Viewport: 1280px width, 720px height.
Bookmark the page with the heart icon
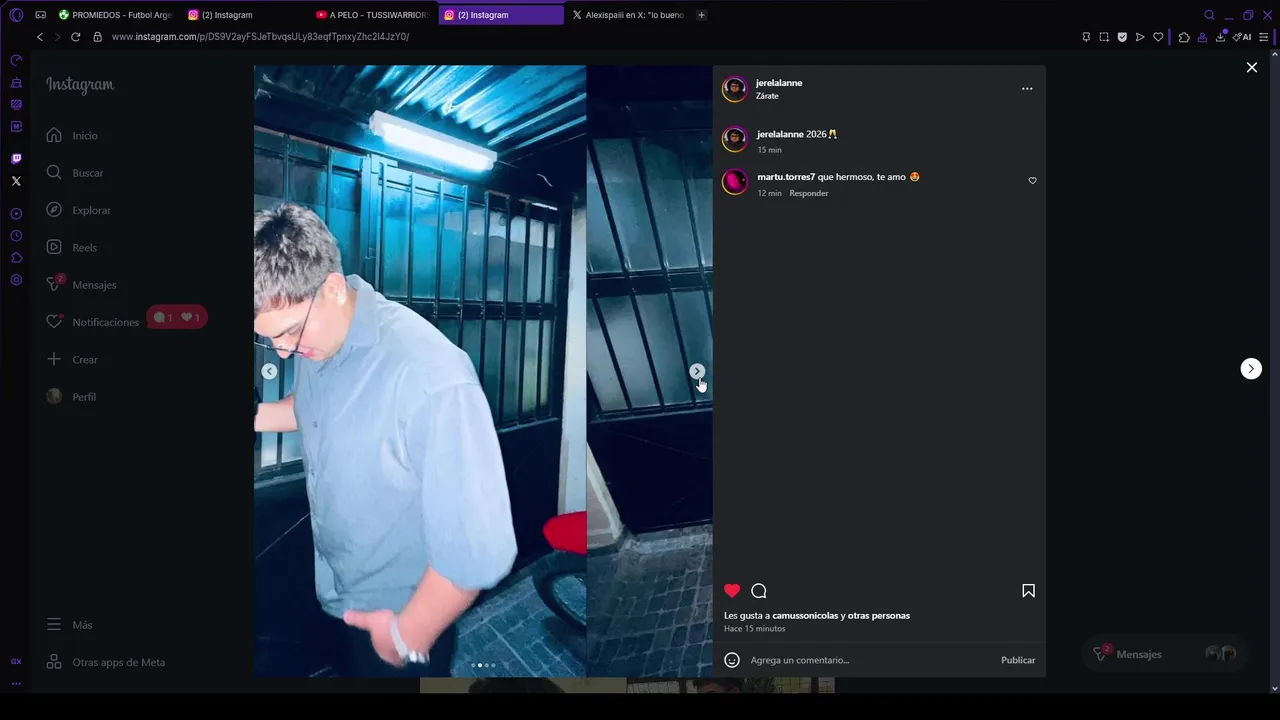[1158, 37]
